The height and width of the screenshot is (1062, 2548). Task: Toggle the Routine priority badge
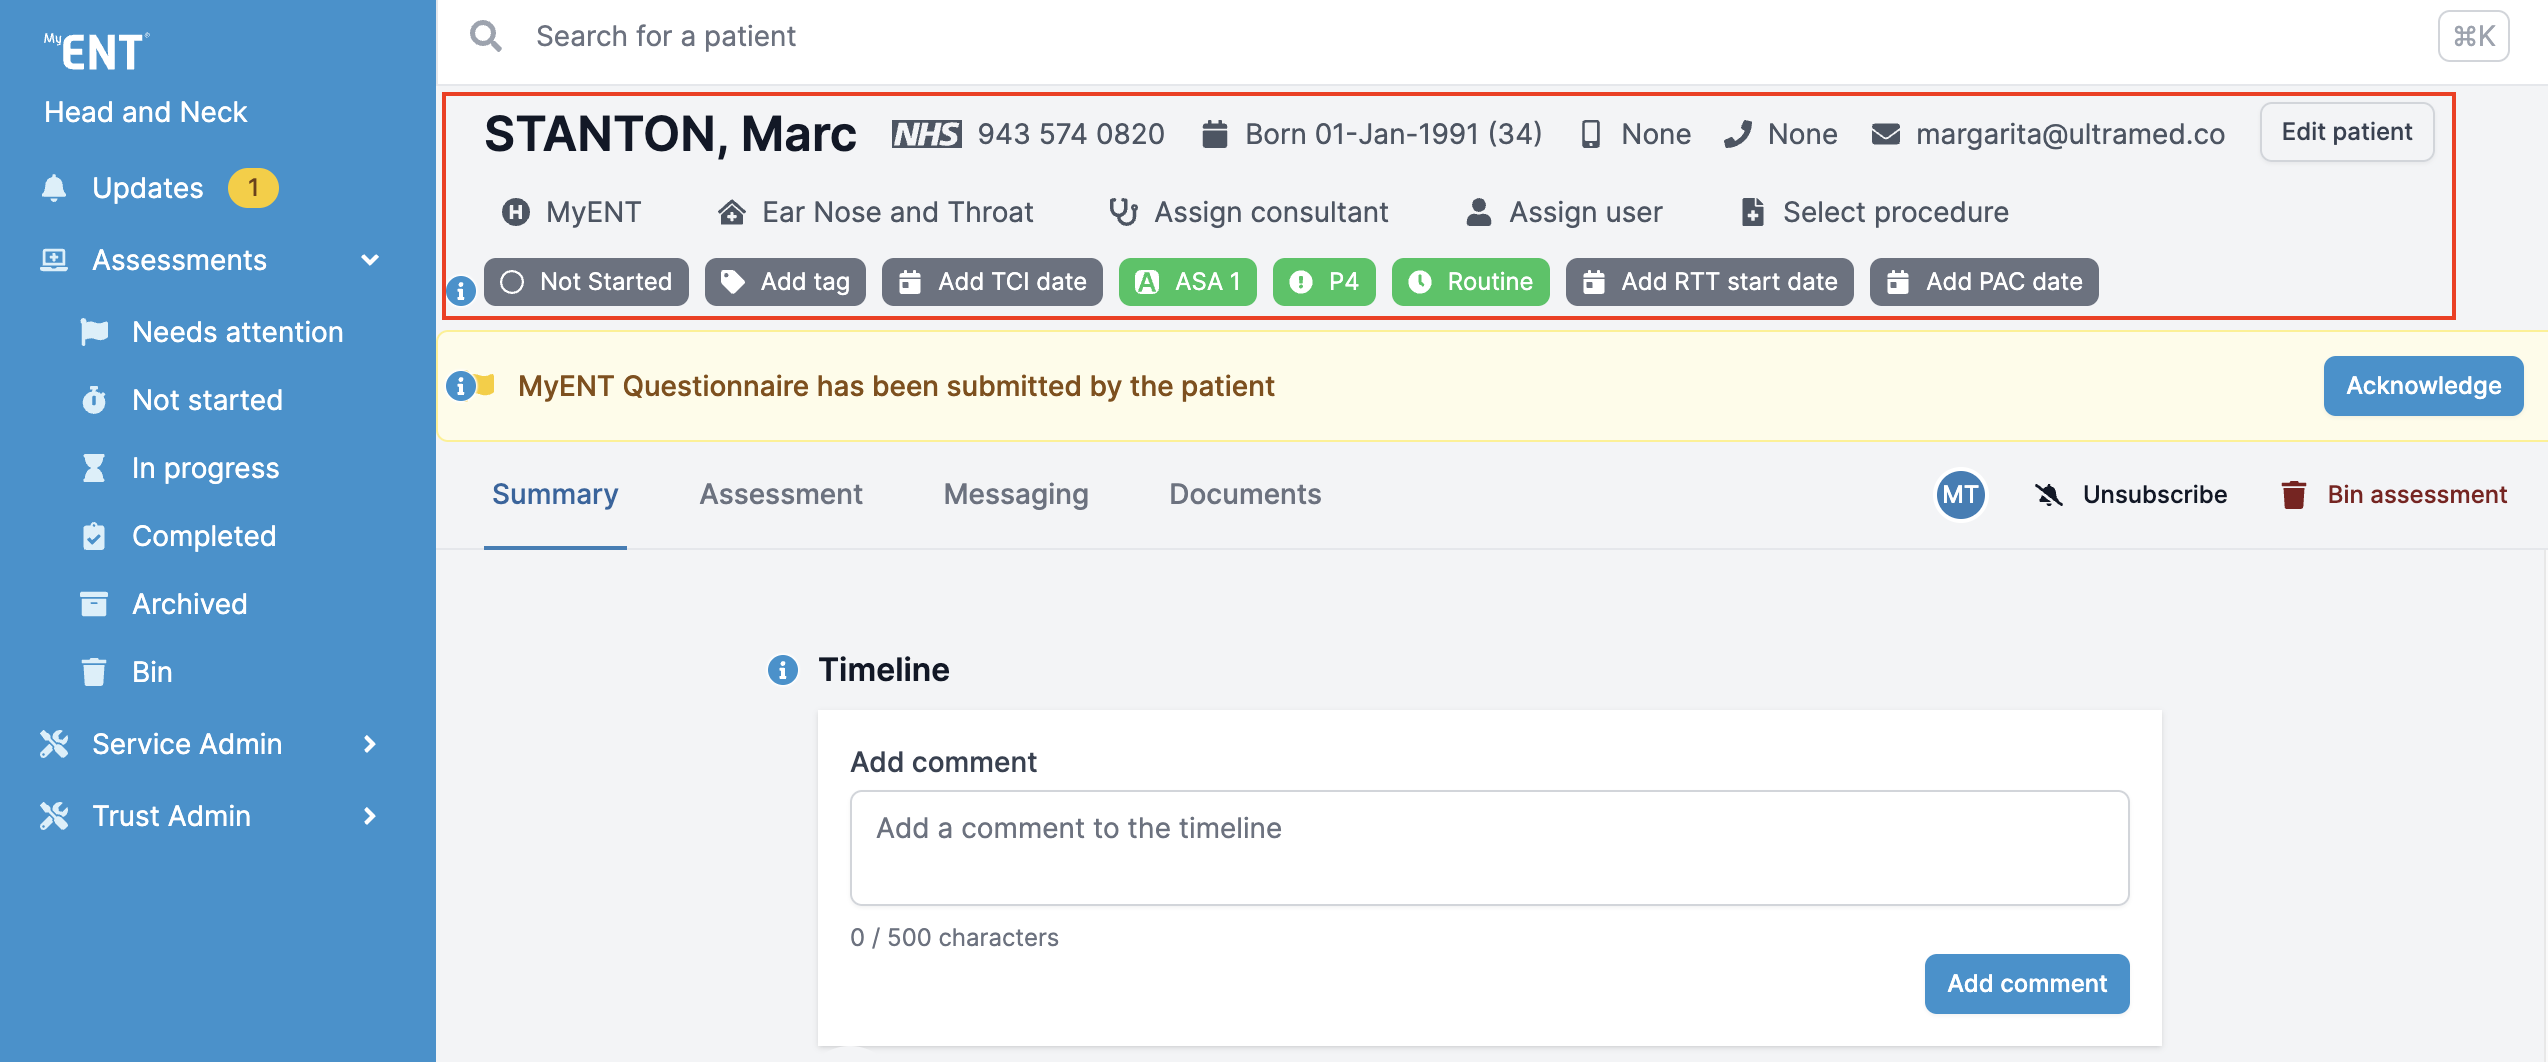[1470, 282]
